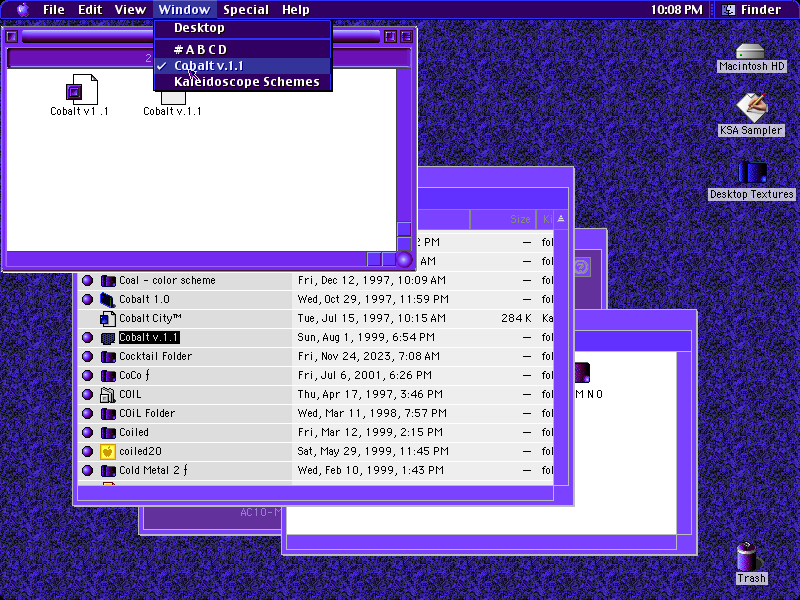Expand the CoCo ƒ folder disclosure
This screenshot has width=800, height=600.
[87, 376]
